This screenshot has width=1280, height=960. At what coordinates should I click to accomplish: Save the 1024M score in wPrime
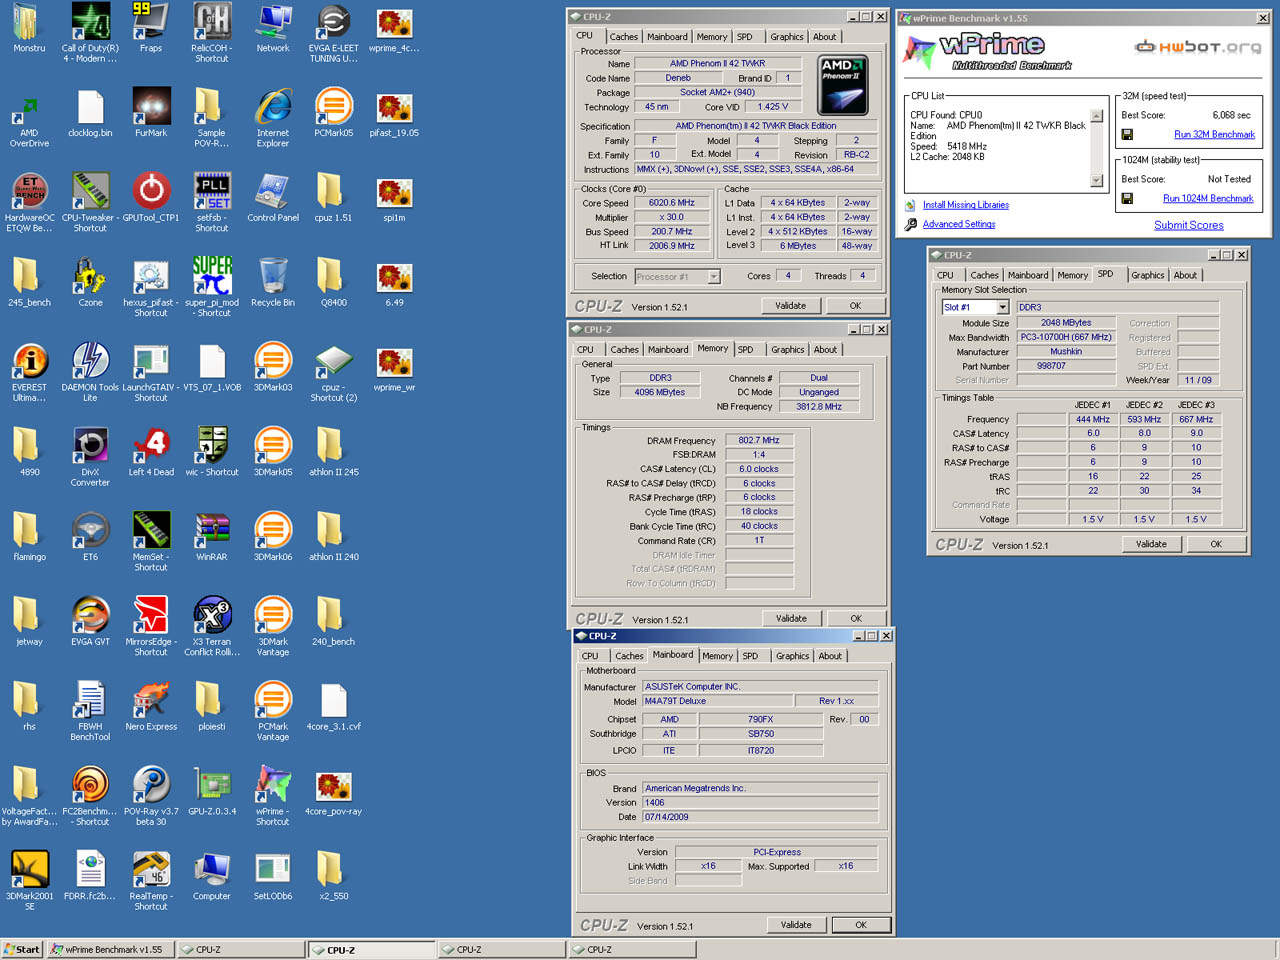1127,198
